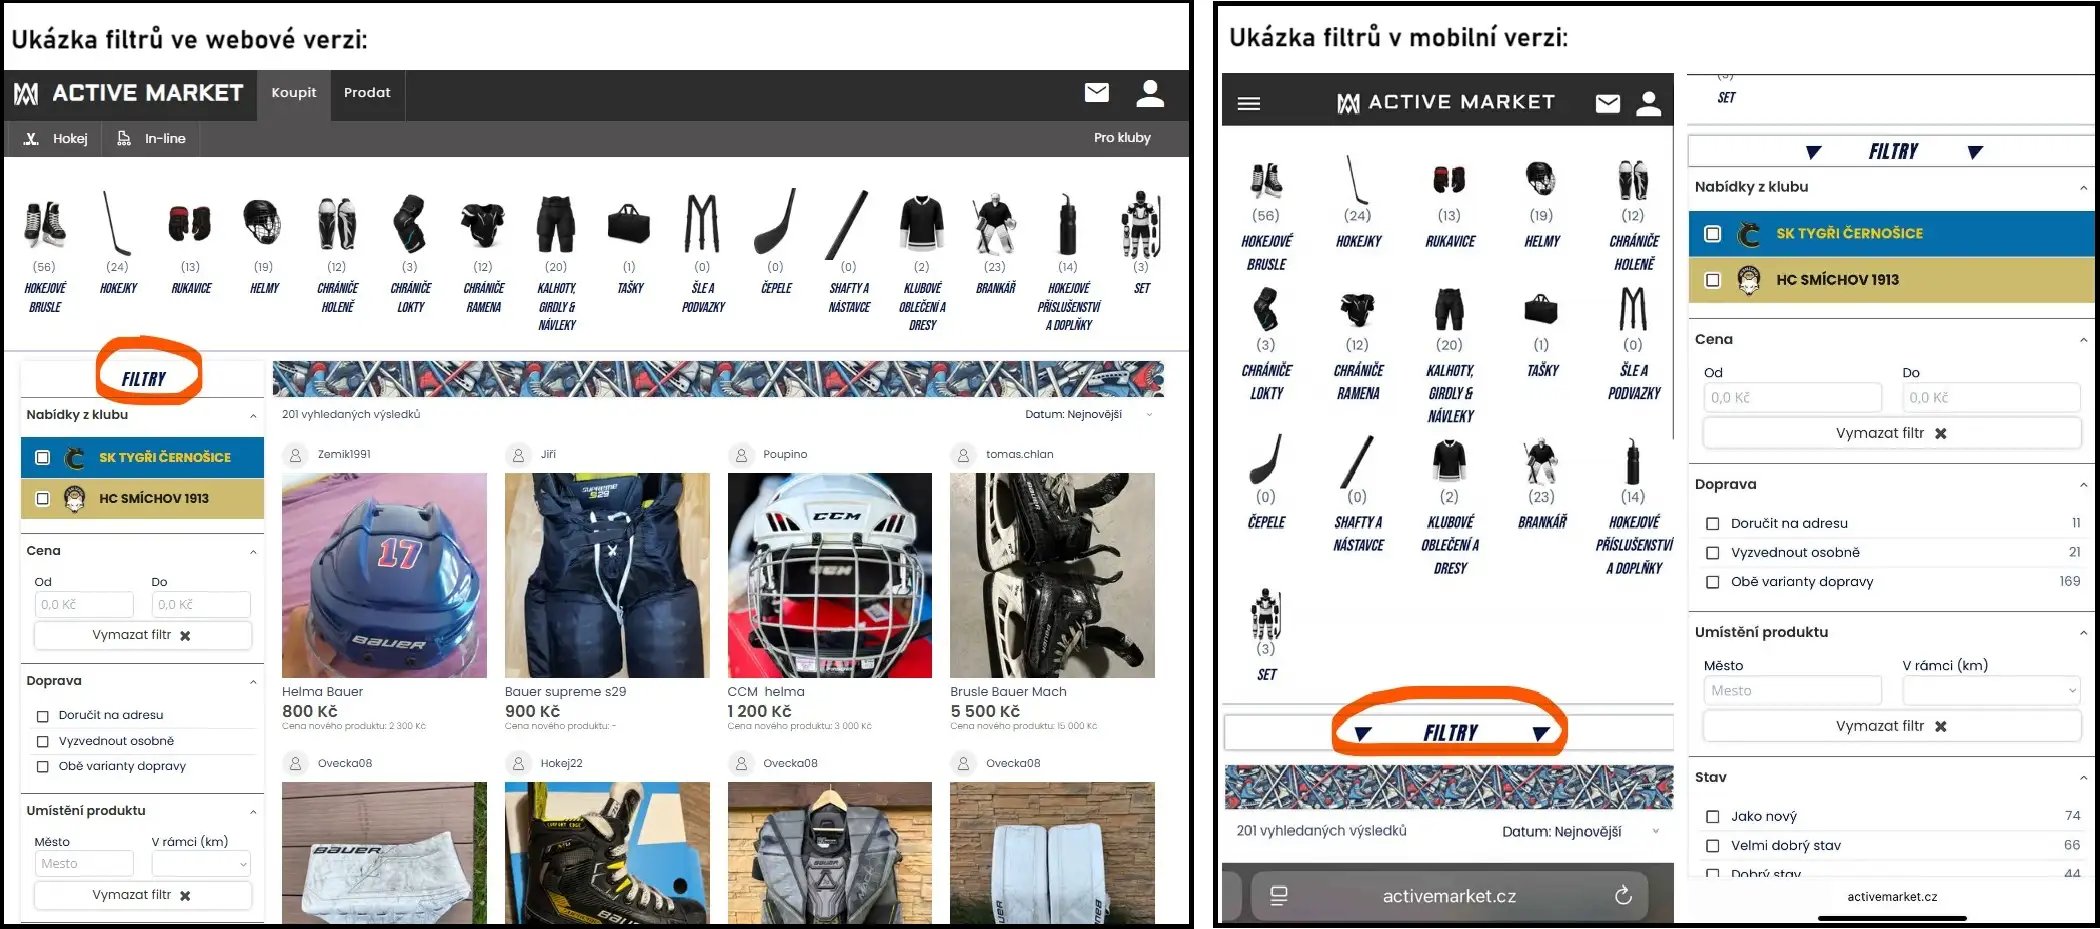Focus the Město input in mobile filters
Screen dimensions: 2100x929
1792,690
